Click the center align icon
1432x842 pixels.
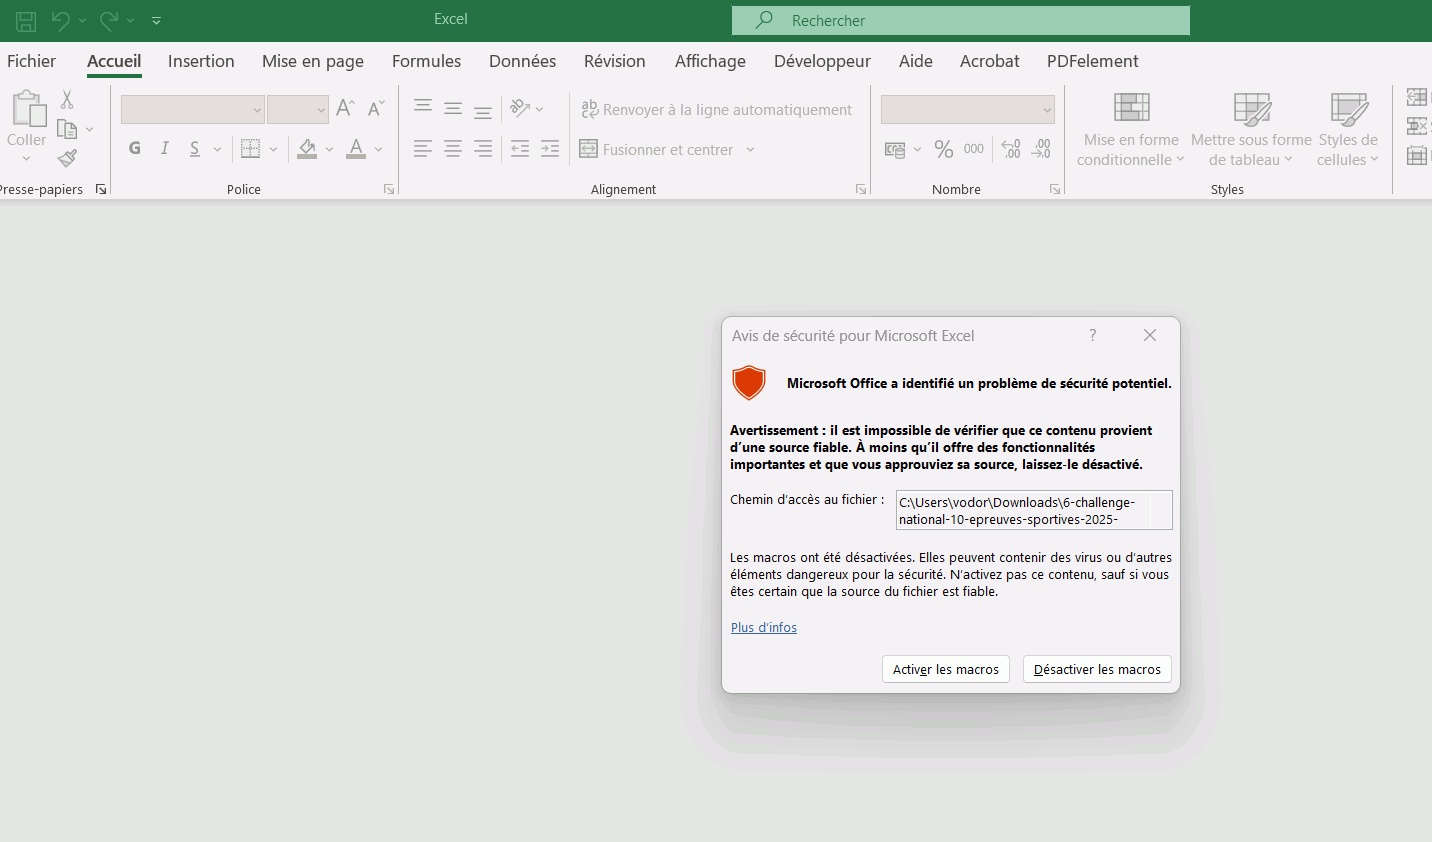coord(453,149)
